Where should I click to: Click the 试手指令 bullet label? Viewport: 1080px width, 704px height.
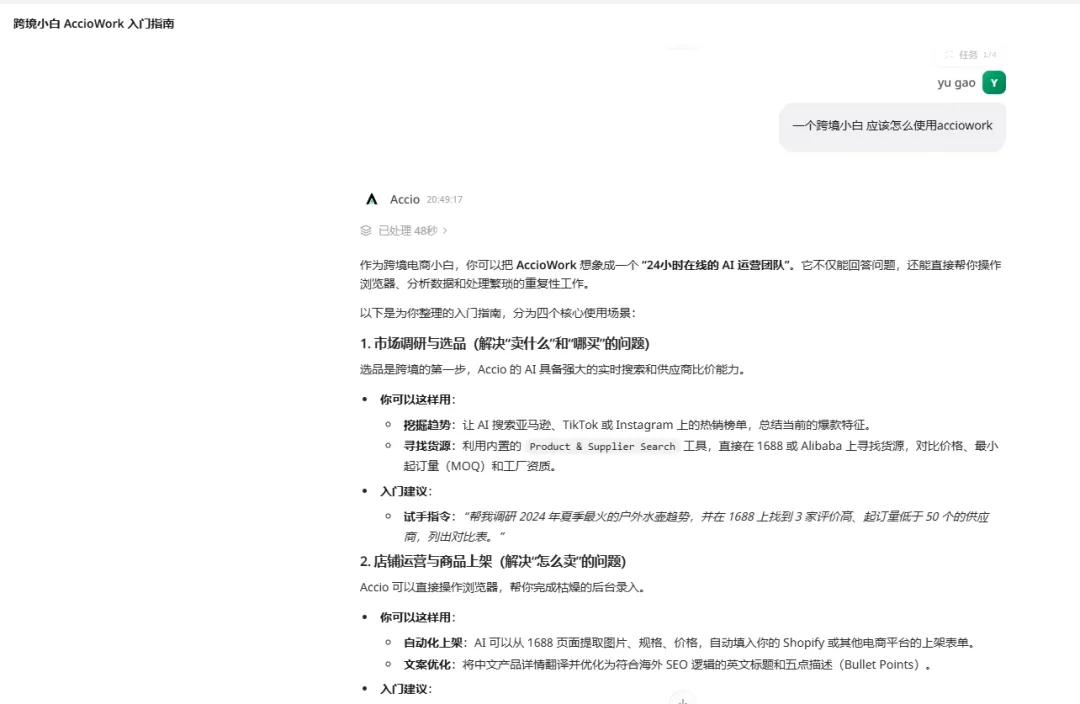click(x=427, y=517)
